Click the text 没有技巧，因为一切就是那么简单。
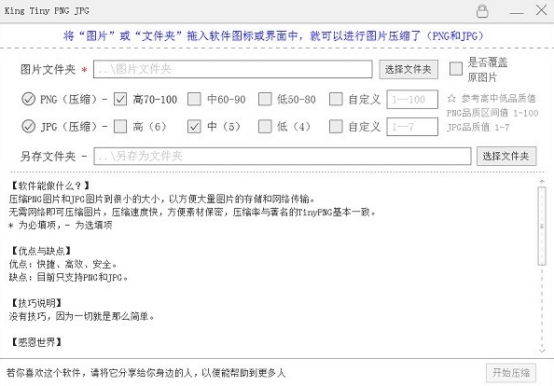This screenshot has width=554, height=386. click(82, 316)
